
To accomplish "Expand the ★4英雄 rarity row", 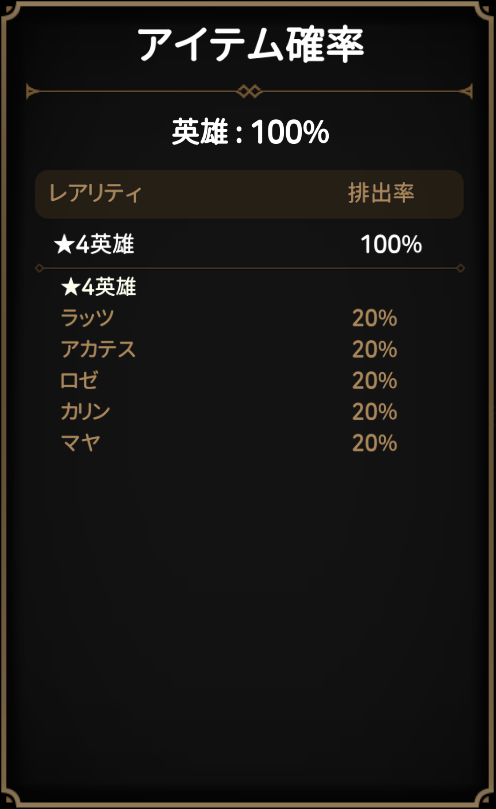I will click(249, 244).
